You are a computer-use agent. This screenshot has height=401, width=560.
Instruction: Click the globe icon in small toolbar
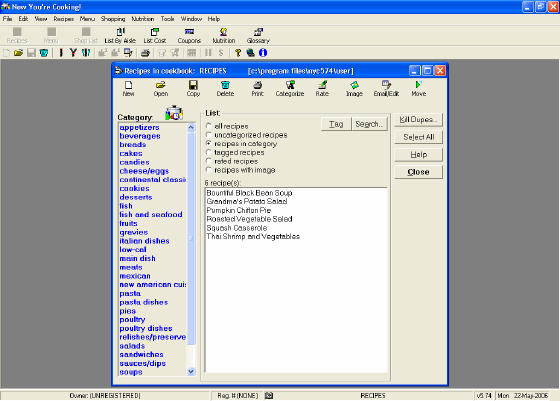(251, 53)
